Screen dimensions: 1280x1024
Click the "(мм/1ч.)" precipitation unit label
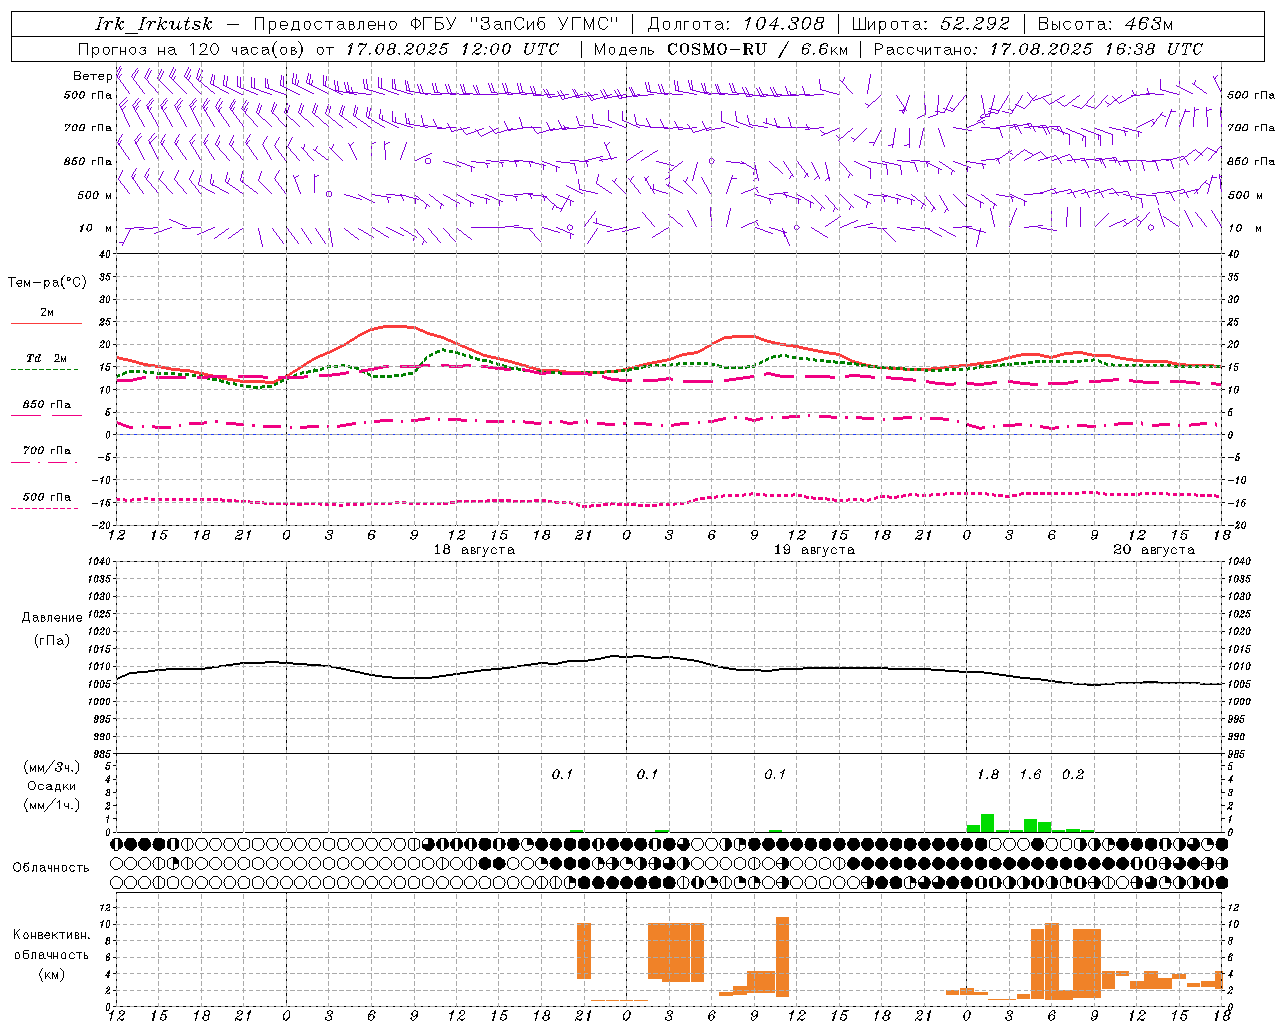click(52, 805)
